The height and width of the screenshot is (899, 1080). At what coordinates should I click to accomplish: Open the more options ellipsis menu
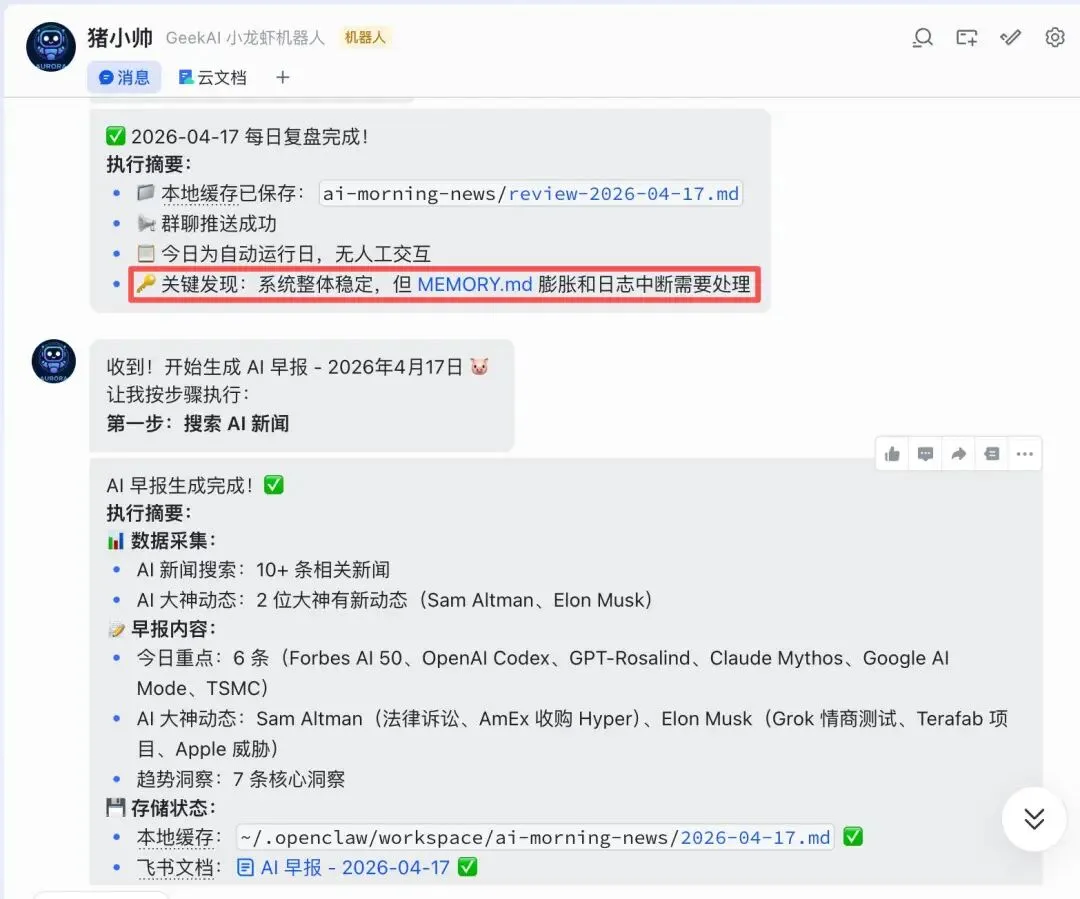[1024, 454]
